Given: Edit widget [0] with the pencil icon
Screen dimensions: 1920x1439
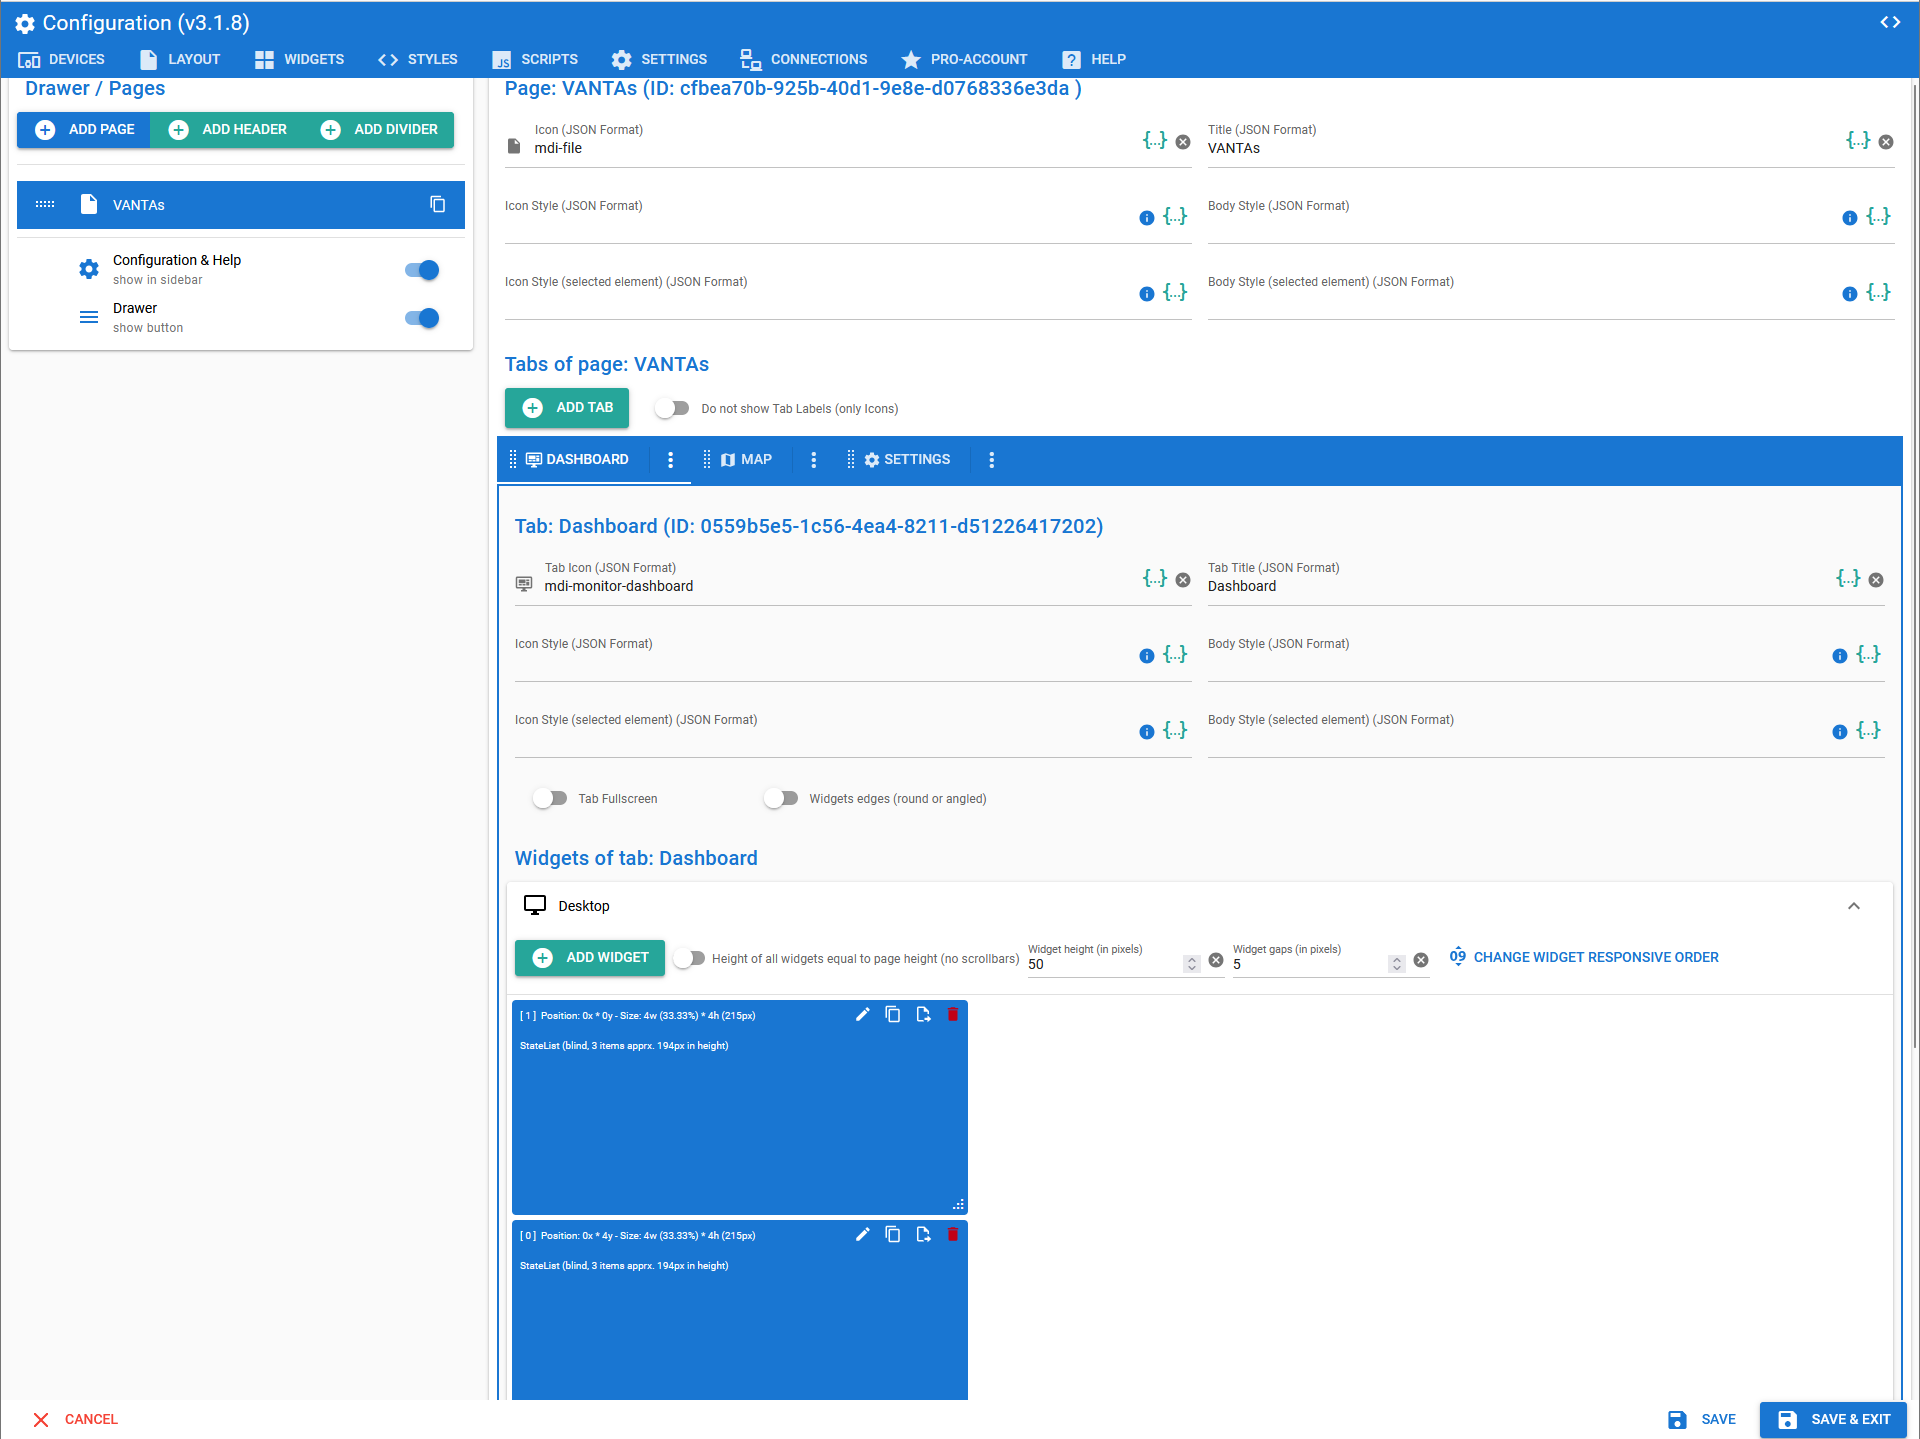Looking at the screenshot, I should [863, 1235].
